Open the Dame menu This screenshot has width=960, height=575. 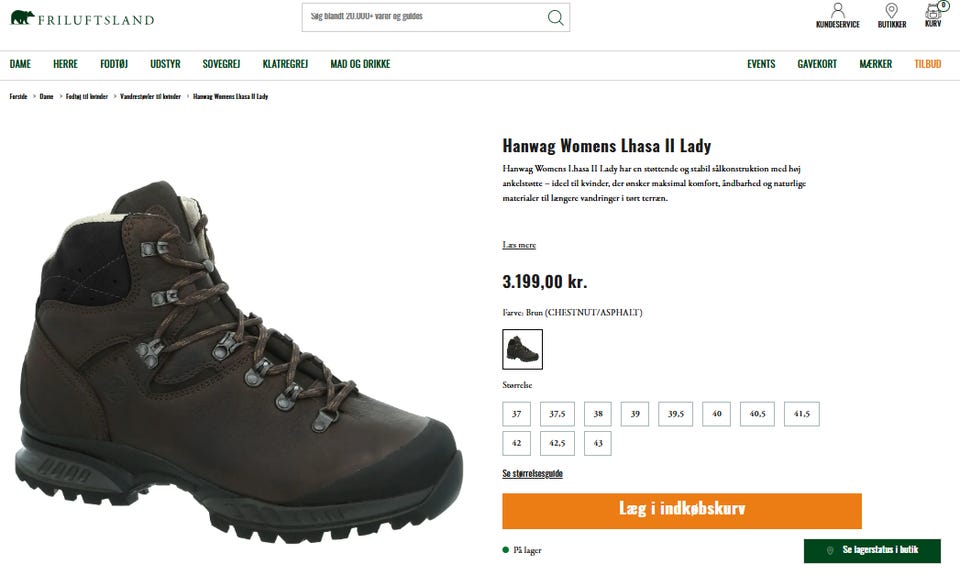pyautogui.click(x=20, y=64)
